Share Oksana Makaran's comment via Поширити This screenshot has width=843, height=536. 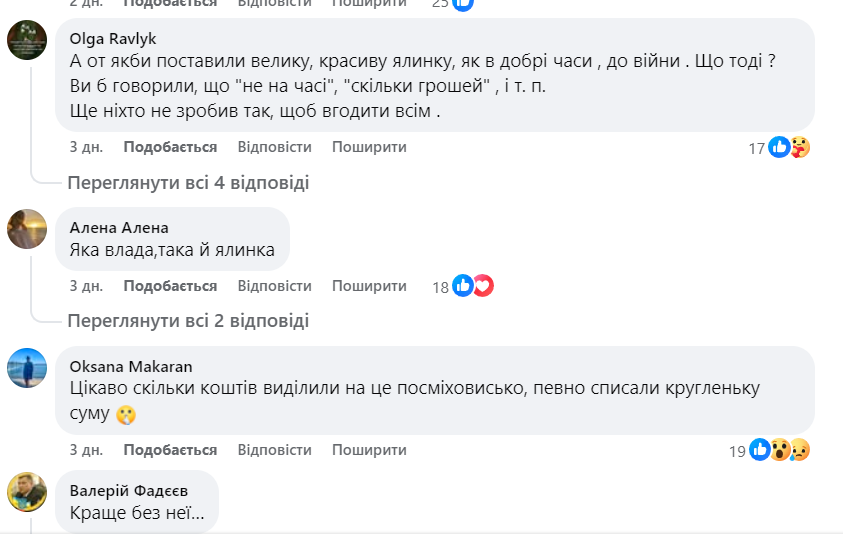coord(369,450)
